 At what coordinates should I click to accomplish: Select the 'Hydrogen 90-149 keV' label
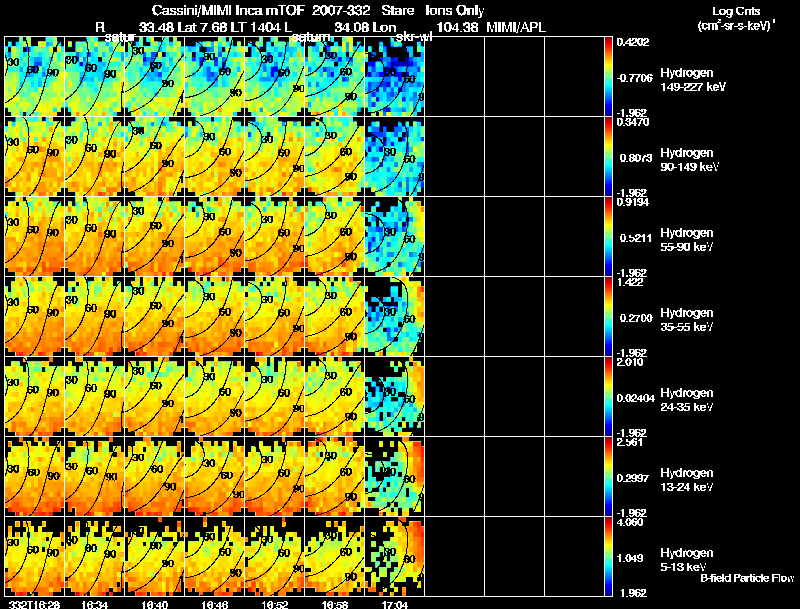[690, 160]
